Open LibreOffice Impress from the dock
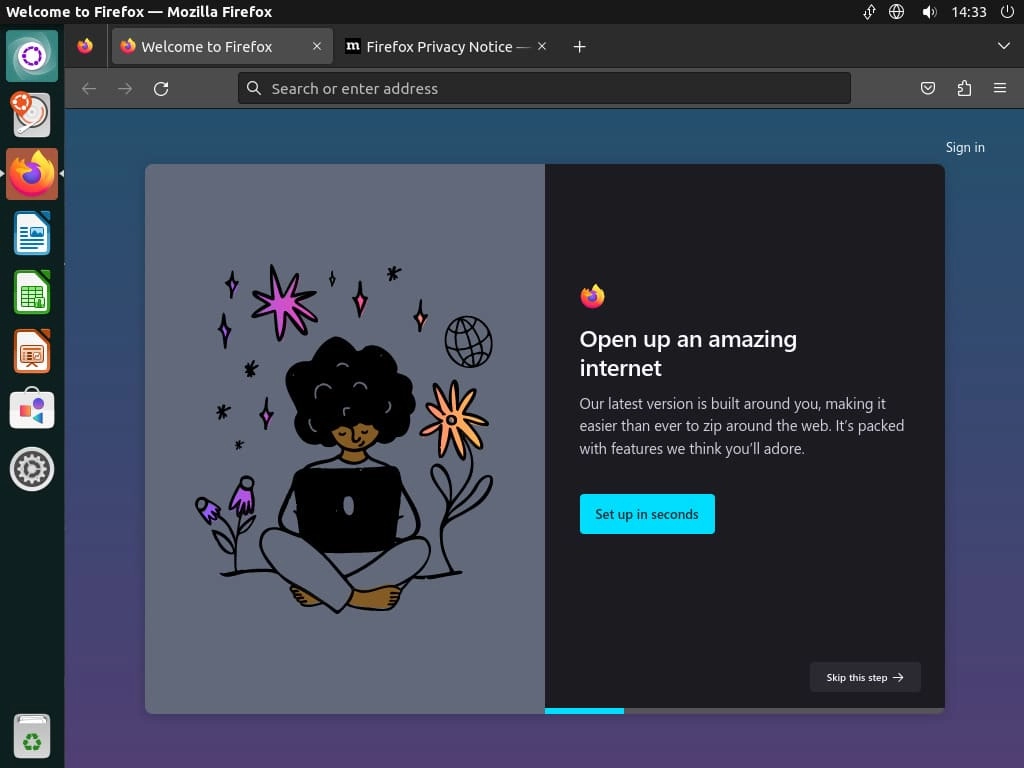 (x=32, y=351)
